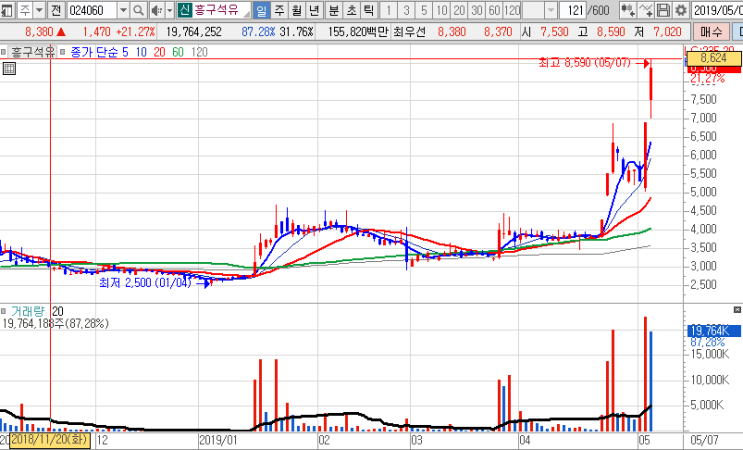Viewport: 743px width, 450px height.
Task: Click the blue 5 moving average label
Action: click(x=125, y=52)
